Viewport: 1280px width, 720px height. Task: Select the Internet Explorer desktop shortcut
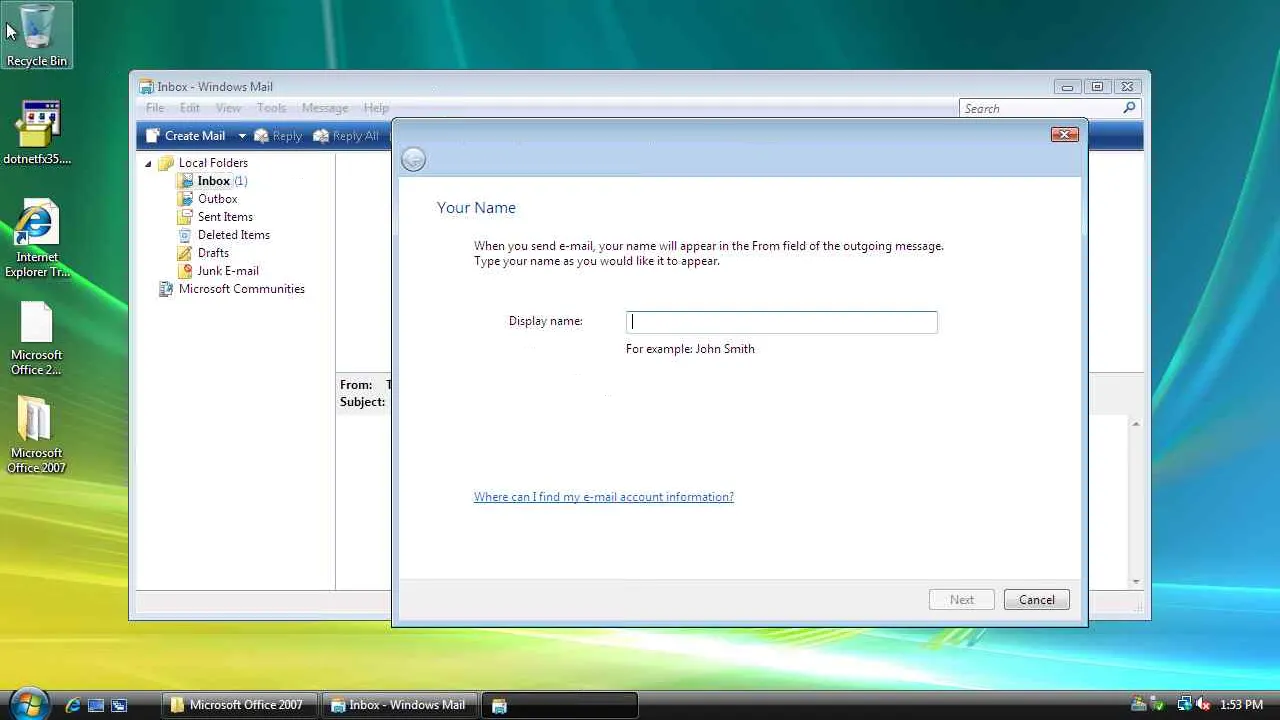[37, 238]
